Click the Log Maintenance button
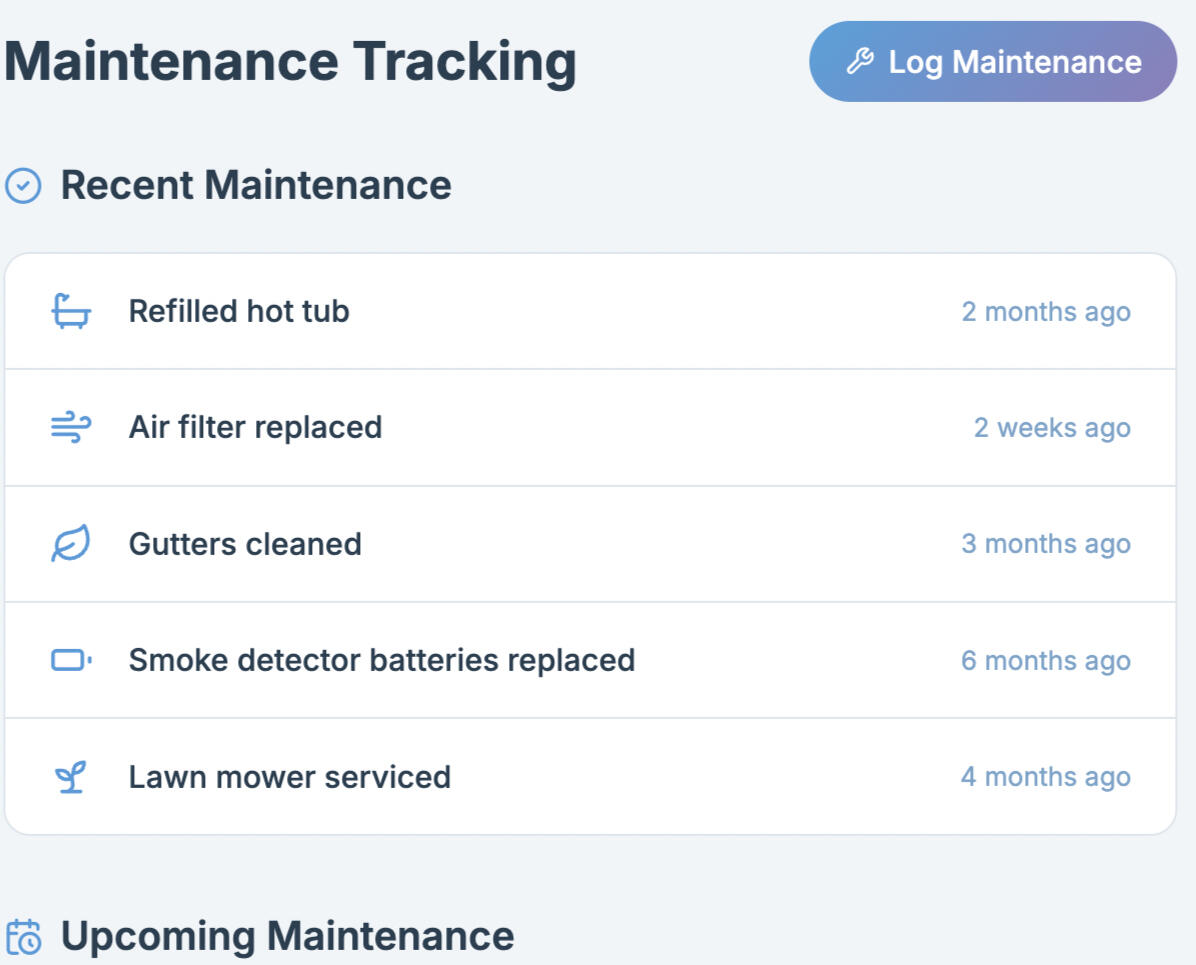 coord(992,62)
